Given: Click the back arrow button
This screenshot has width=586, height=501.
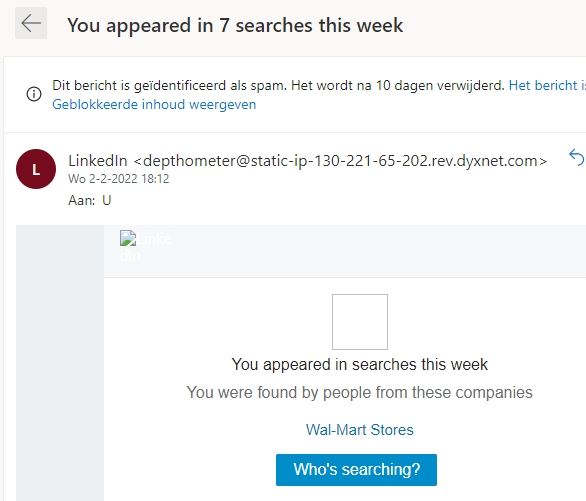Looking at the screenshot, I should (x=31, y=23).
